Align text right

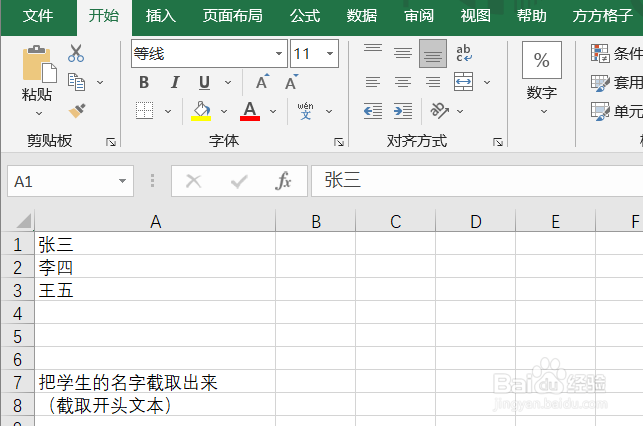coord(433,82)
